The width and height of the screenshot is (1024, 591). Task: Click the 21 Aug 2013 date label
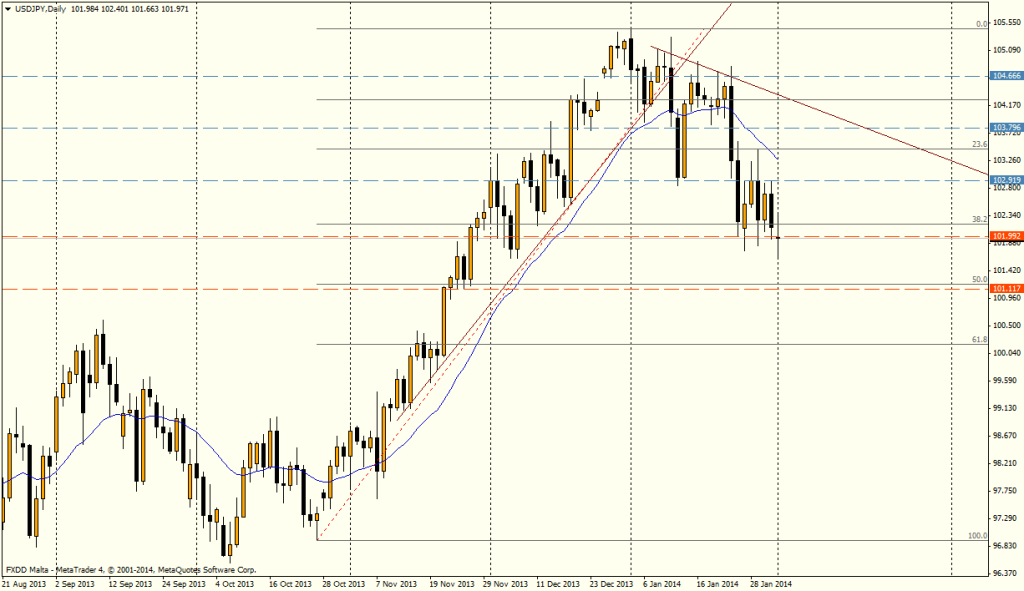click(x=23, y=581)
